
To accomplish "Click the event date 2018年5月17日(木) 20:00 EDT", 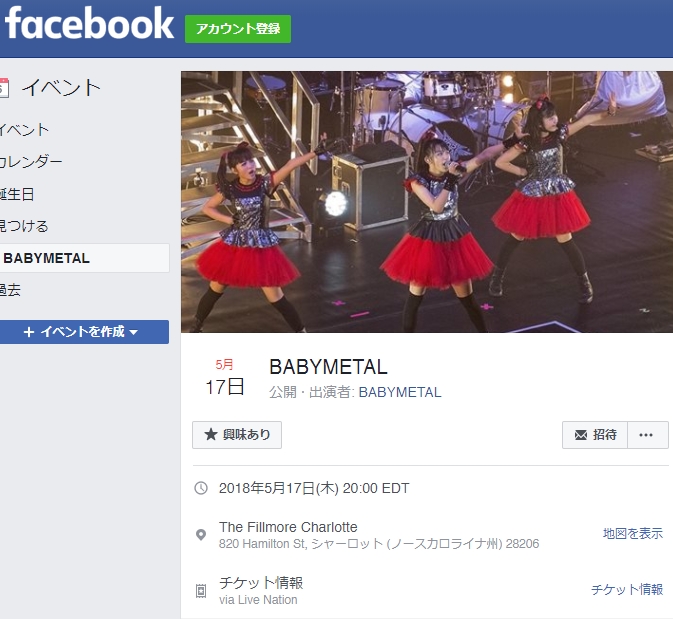I will pyautogui.click(x=314, y=488).
